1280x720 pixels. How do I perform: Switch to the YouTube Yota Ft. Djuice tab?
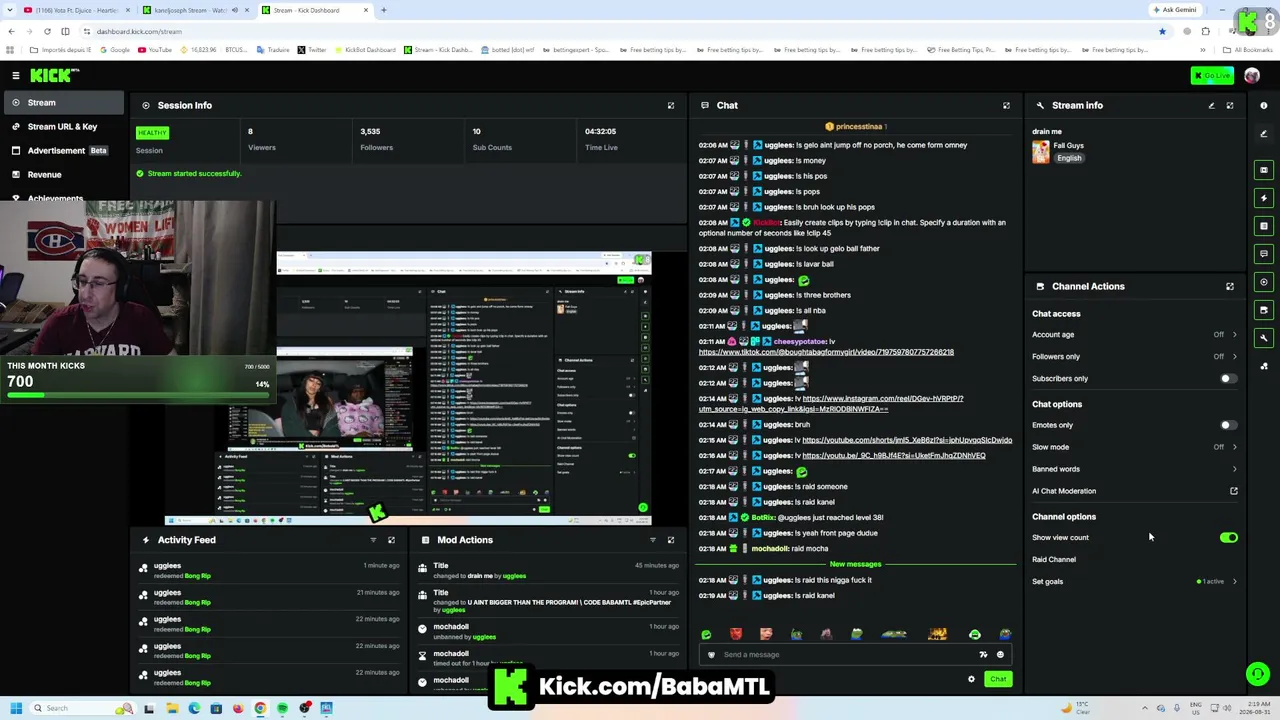[76, 10]
